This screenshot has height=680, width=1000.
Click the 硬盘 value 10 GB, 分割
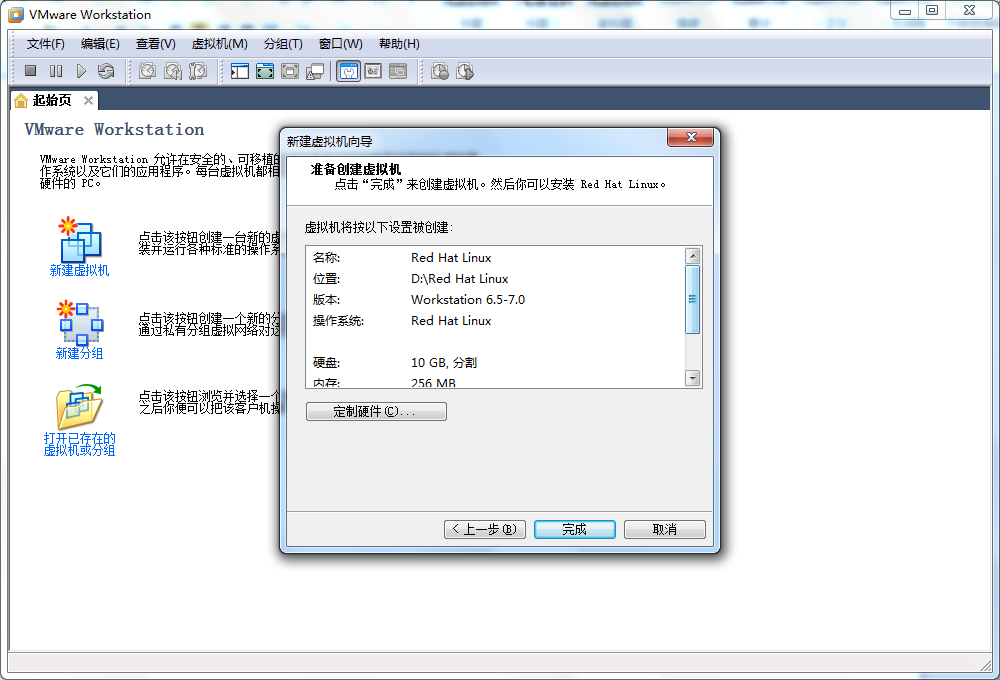[x=444, y=363]
